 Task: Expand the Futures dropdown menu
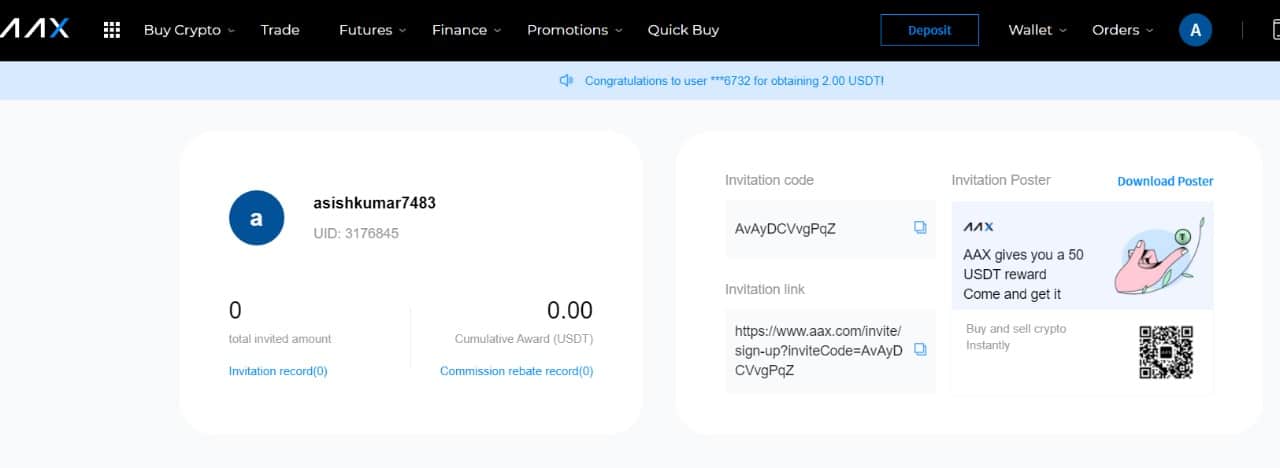[372, 30]
